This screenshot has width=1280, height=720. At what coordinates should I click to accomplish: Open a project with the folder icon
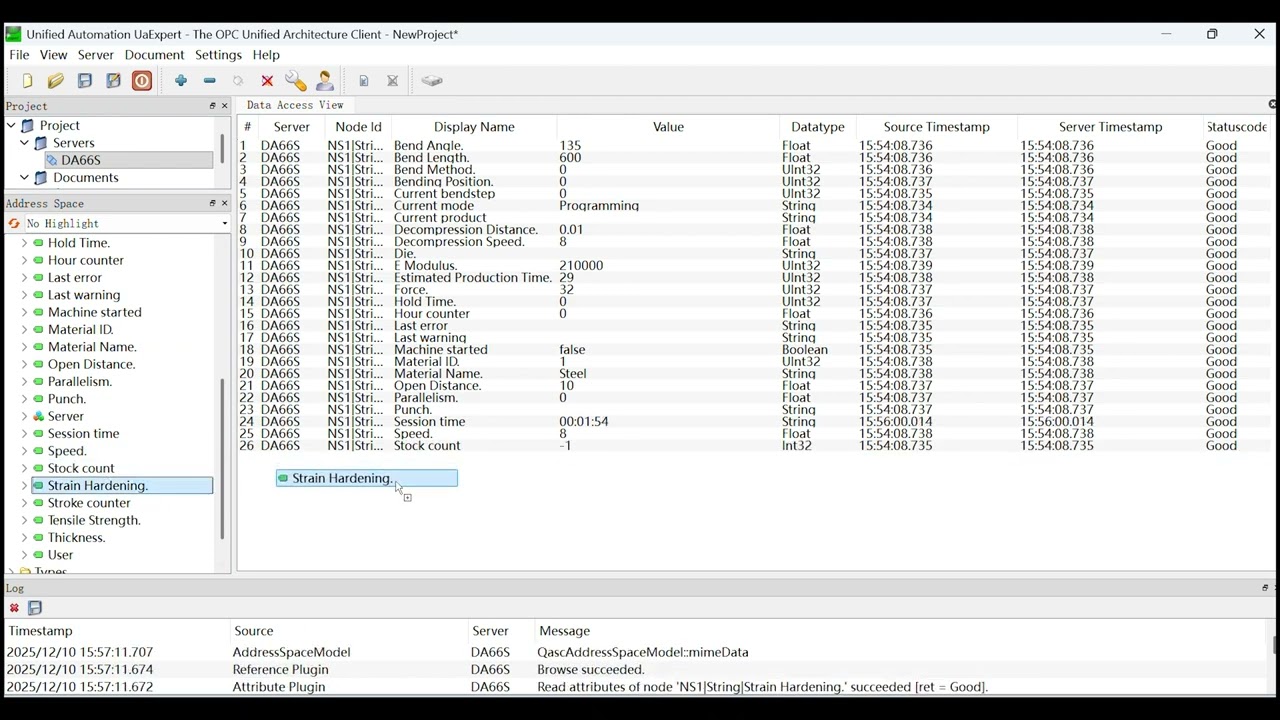coord(56,81)
